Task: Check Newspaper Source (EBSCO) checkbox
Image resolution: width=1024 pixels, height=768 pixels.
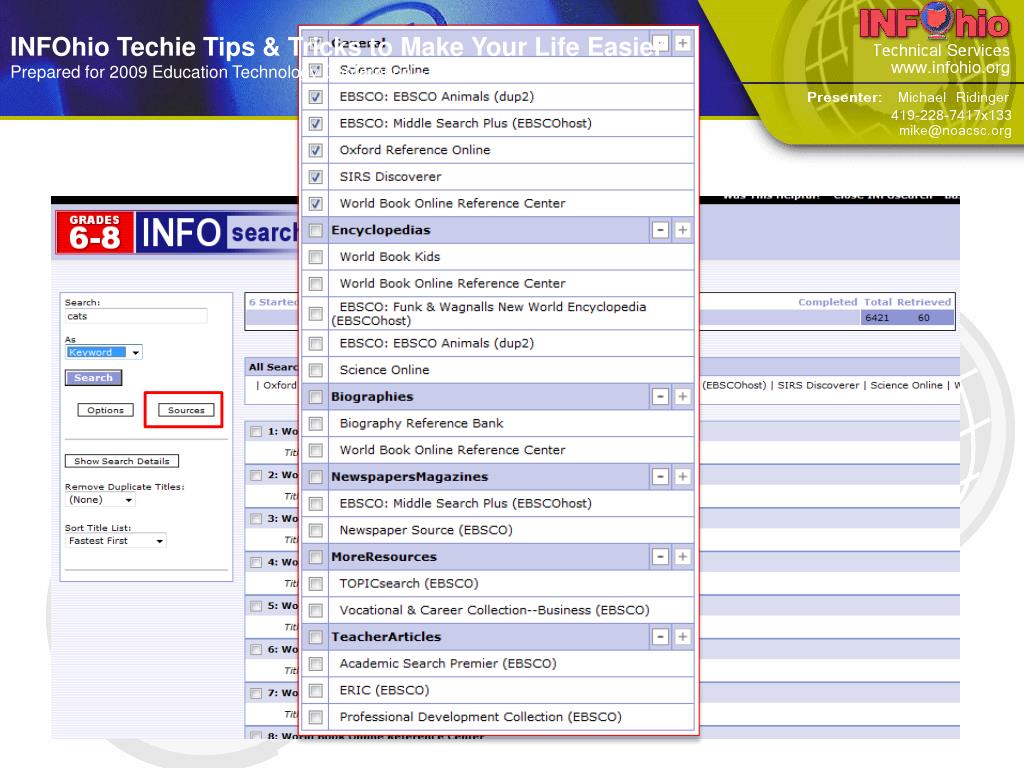Action: click(315, 530)
